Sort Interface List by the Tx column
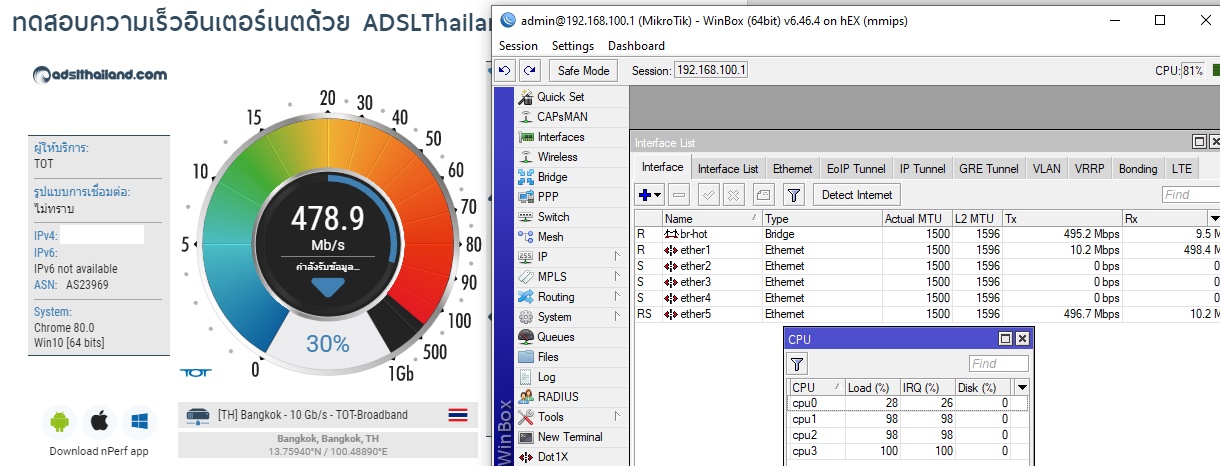This screenshot has width=1220, height=466. [x=1061, y=218]
